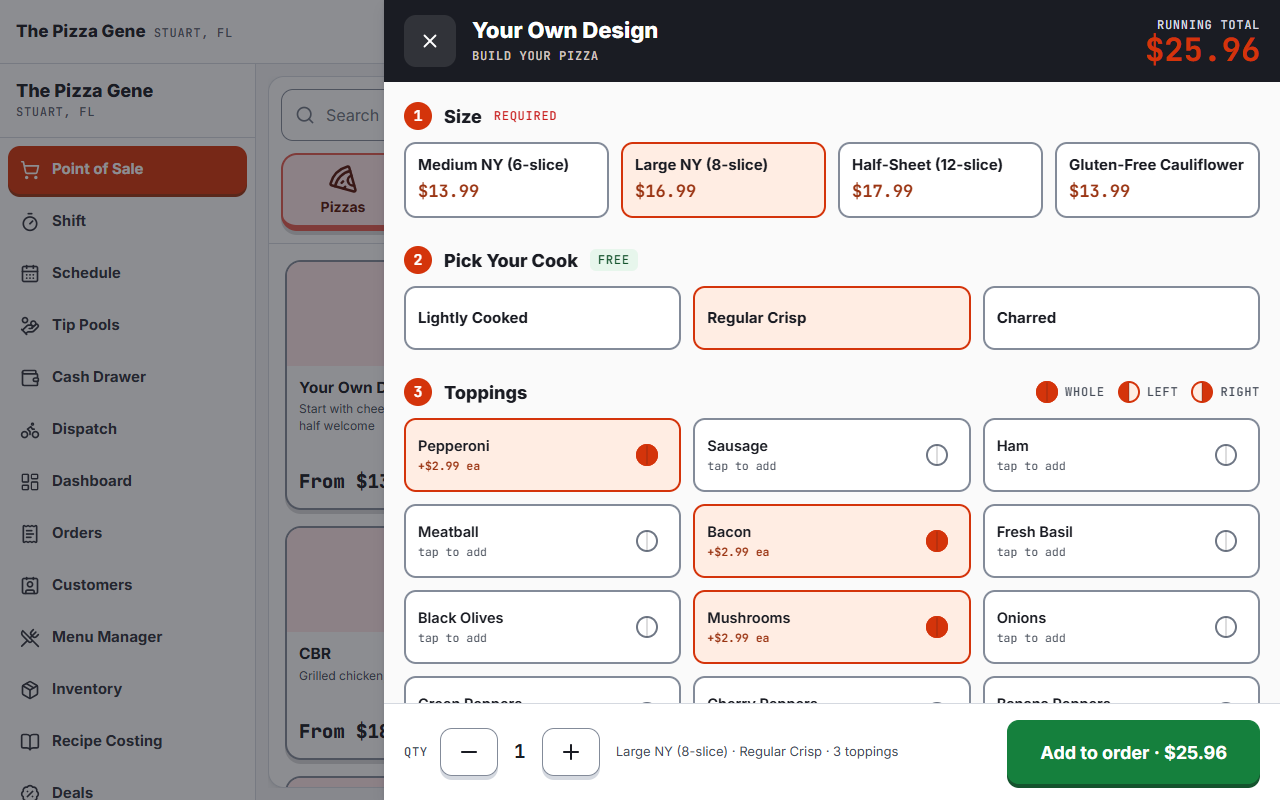The height and width of the screenshot is (800, 1280).
Task: Select Medium NY (6-slice) size
Action: 506,180
